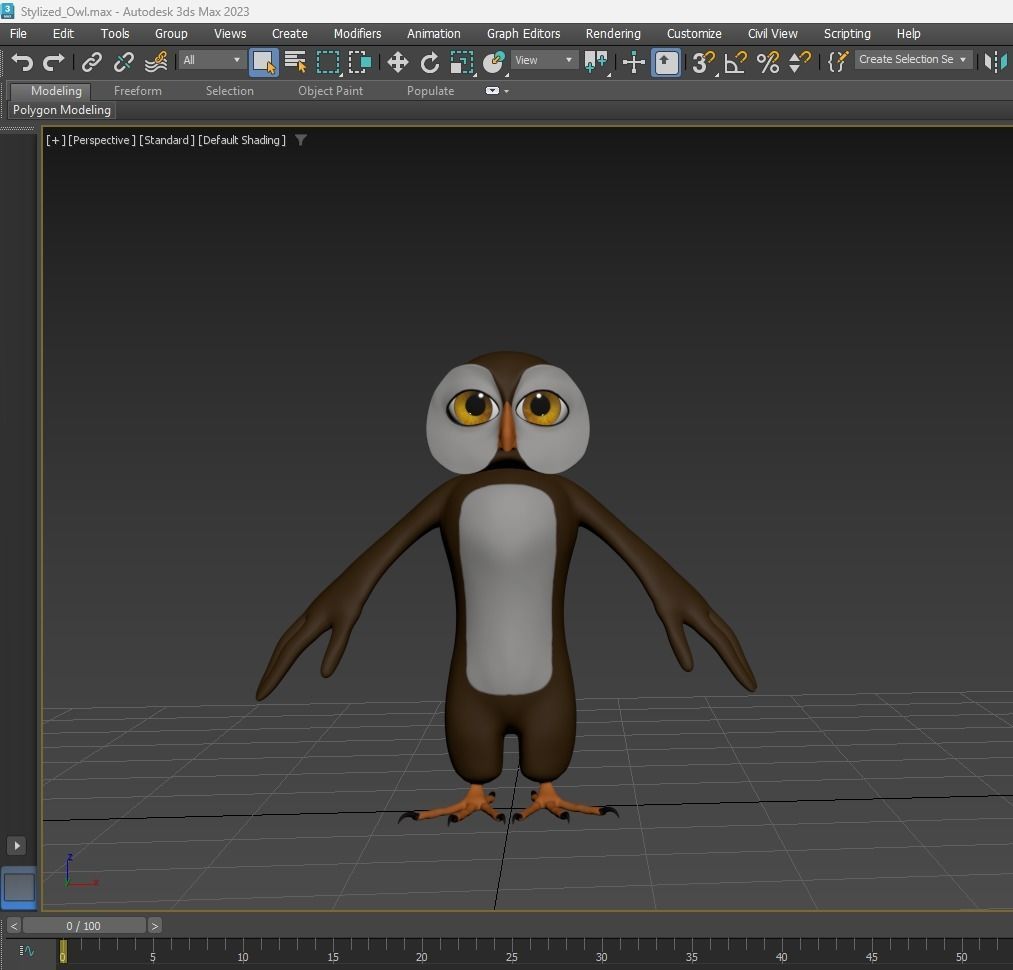Viewport: 1013px width, 970px height.
Task: Click the viewport [+] general menu label
Action: pos(55,140)
